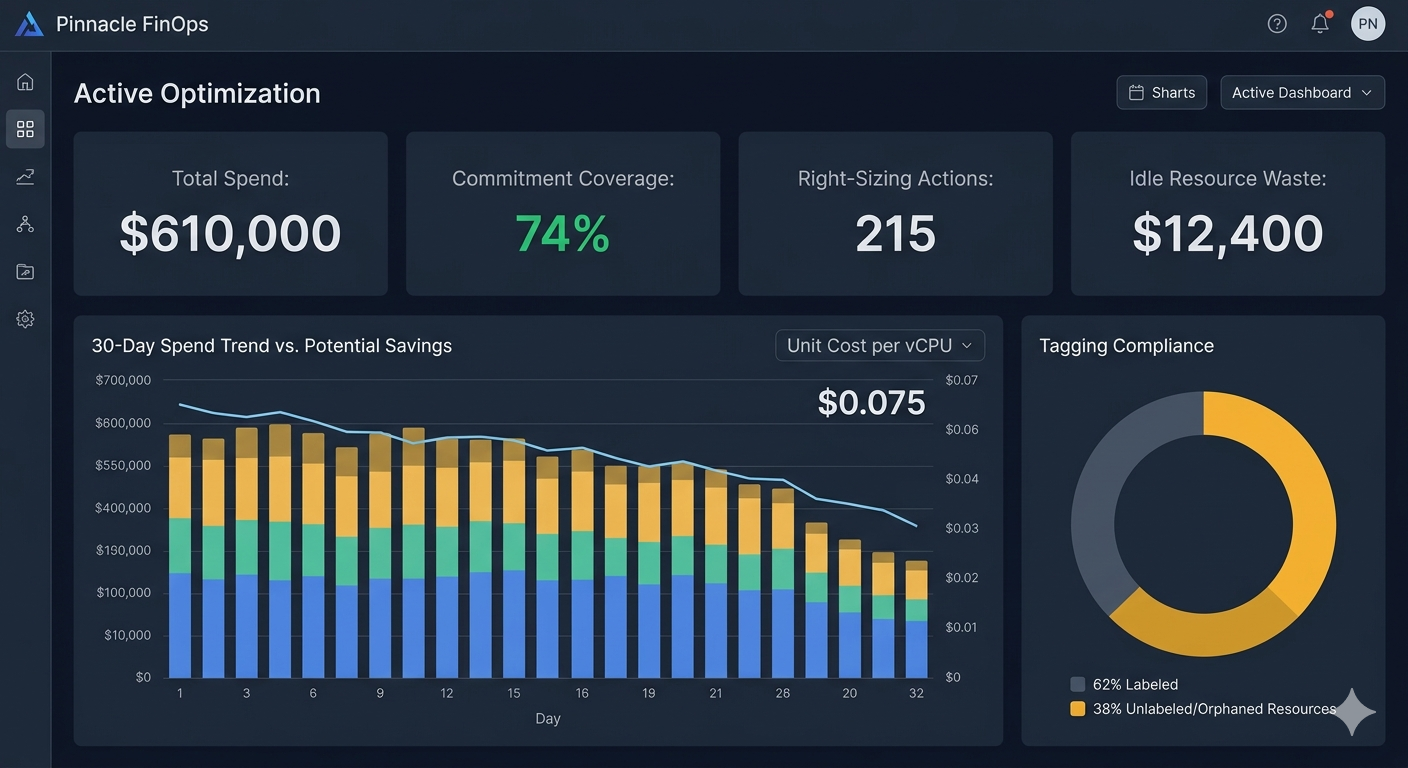Expand the Active Dashboard dropdown
The width and height of the screenshot is (1408, 768).
1302,92
